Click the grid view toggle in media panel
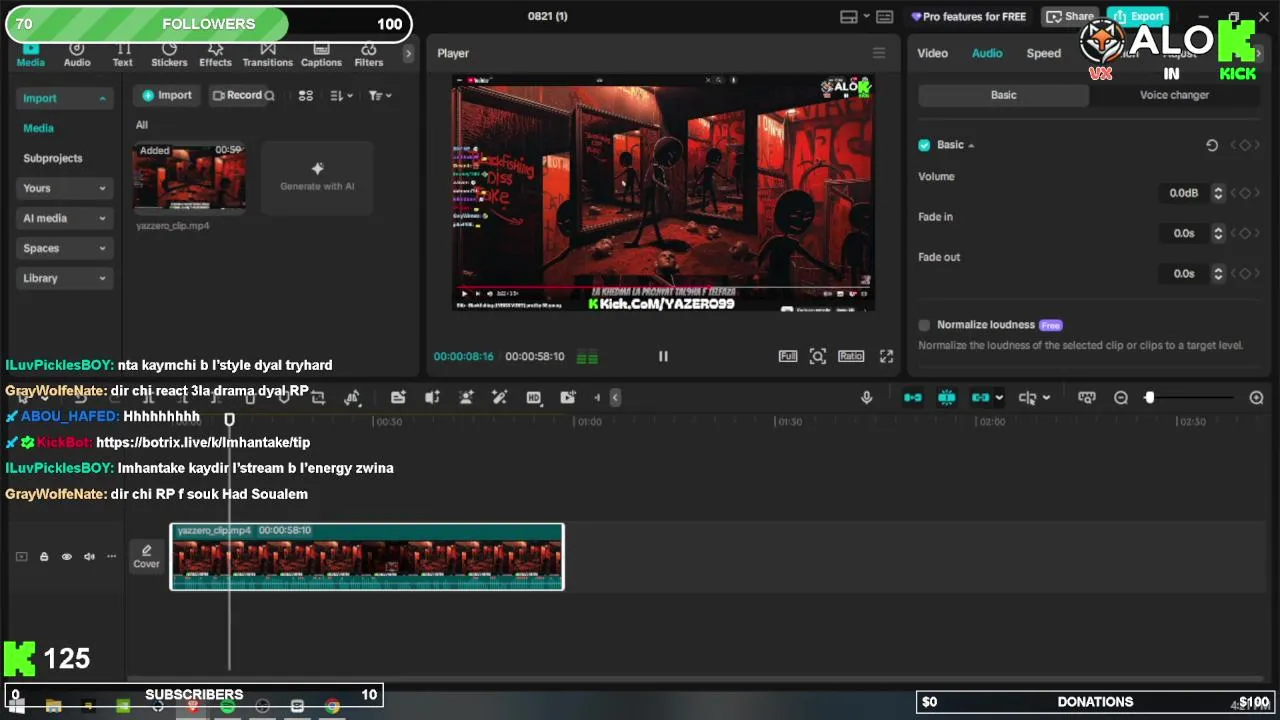Viewport: 1280px width, 720px height. pos(306,95)
